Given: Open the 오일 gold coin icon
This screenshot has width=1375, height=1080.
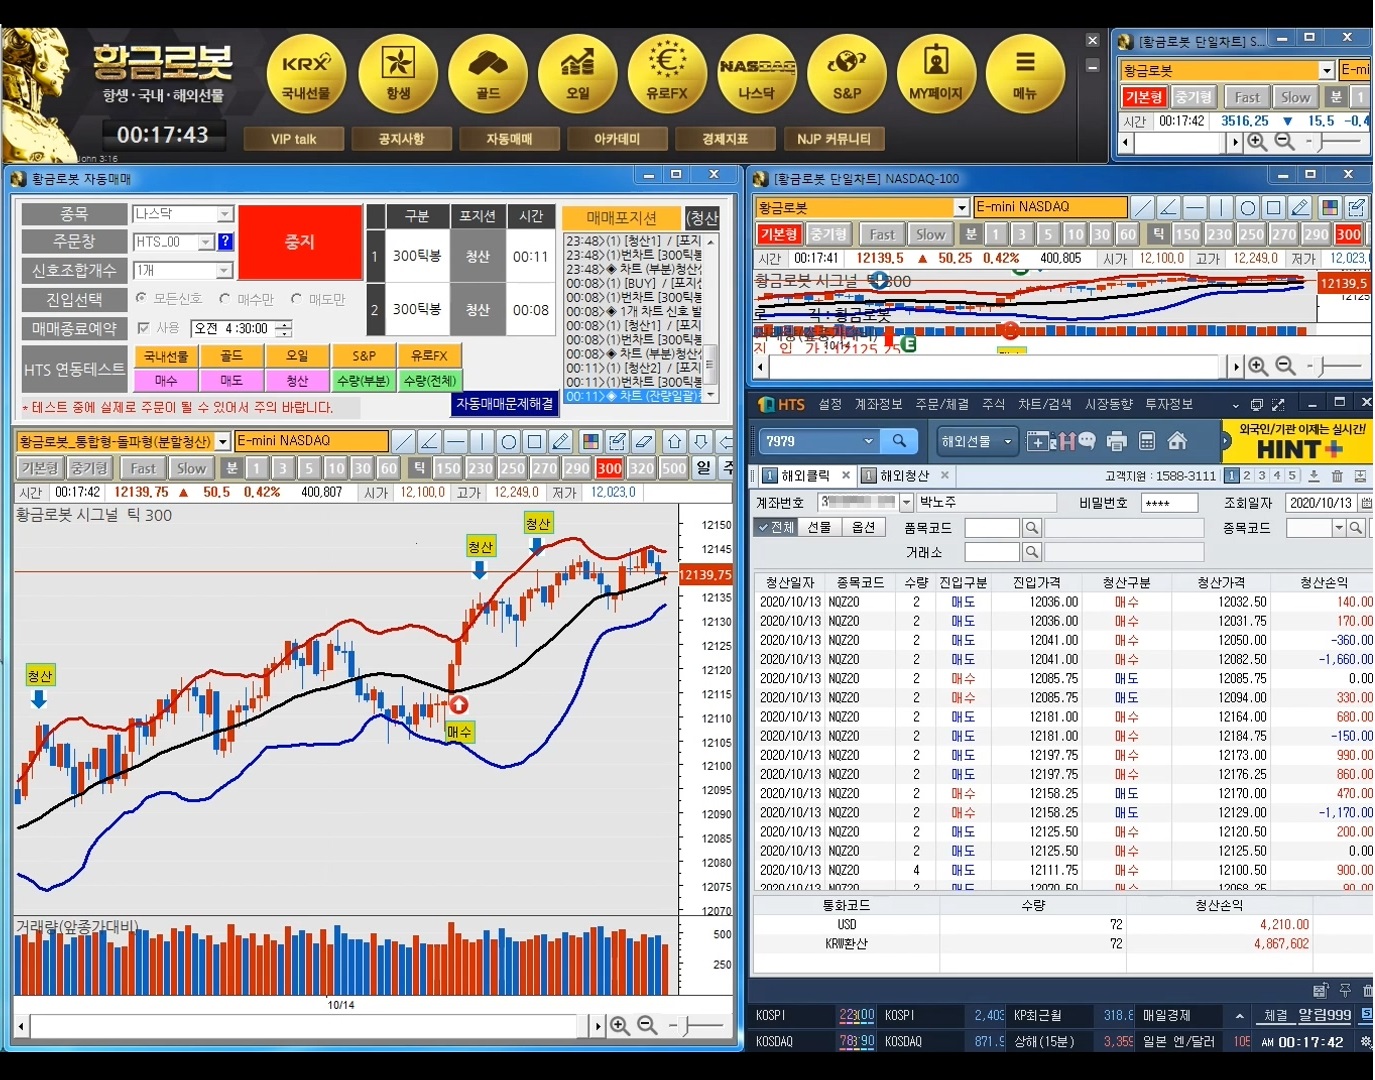Looking at the screenshot, I should [x=578, y=74].
